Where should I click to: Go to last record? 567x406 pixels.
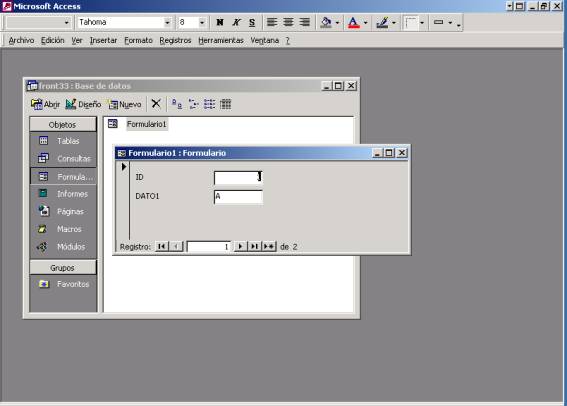(254, 247)
